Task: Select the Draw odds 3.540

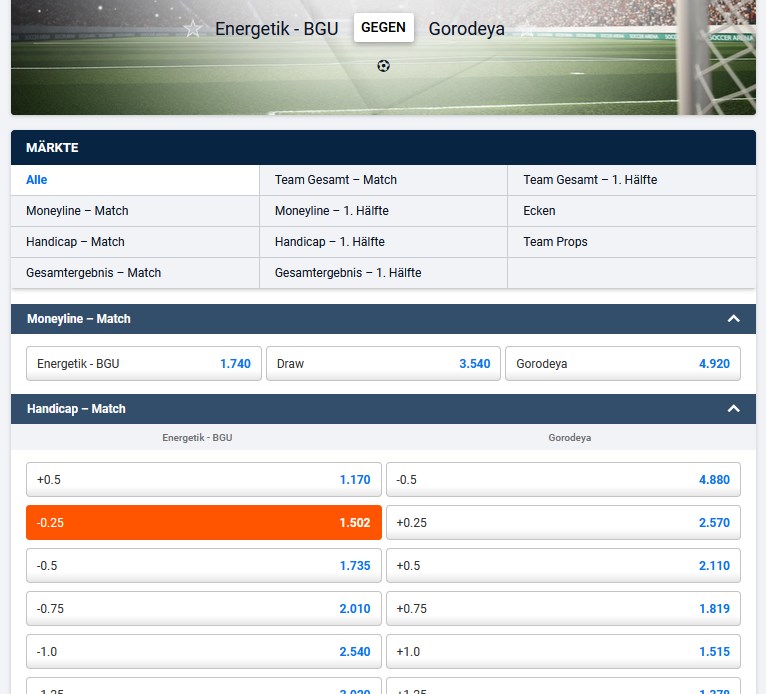Action: click(x=383, y=363)
